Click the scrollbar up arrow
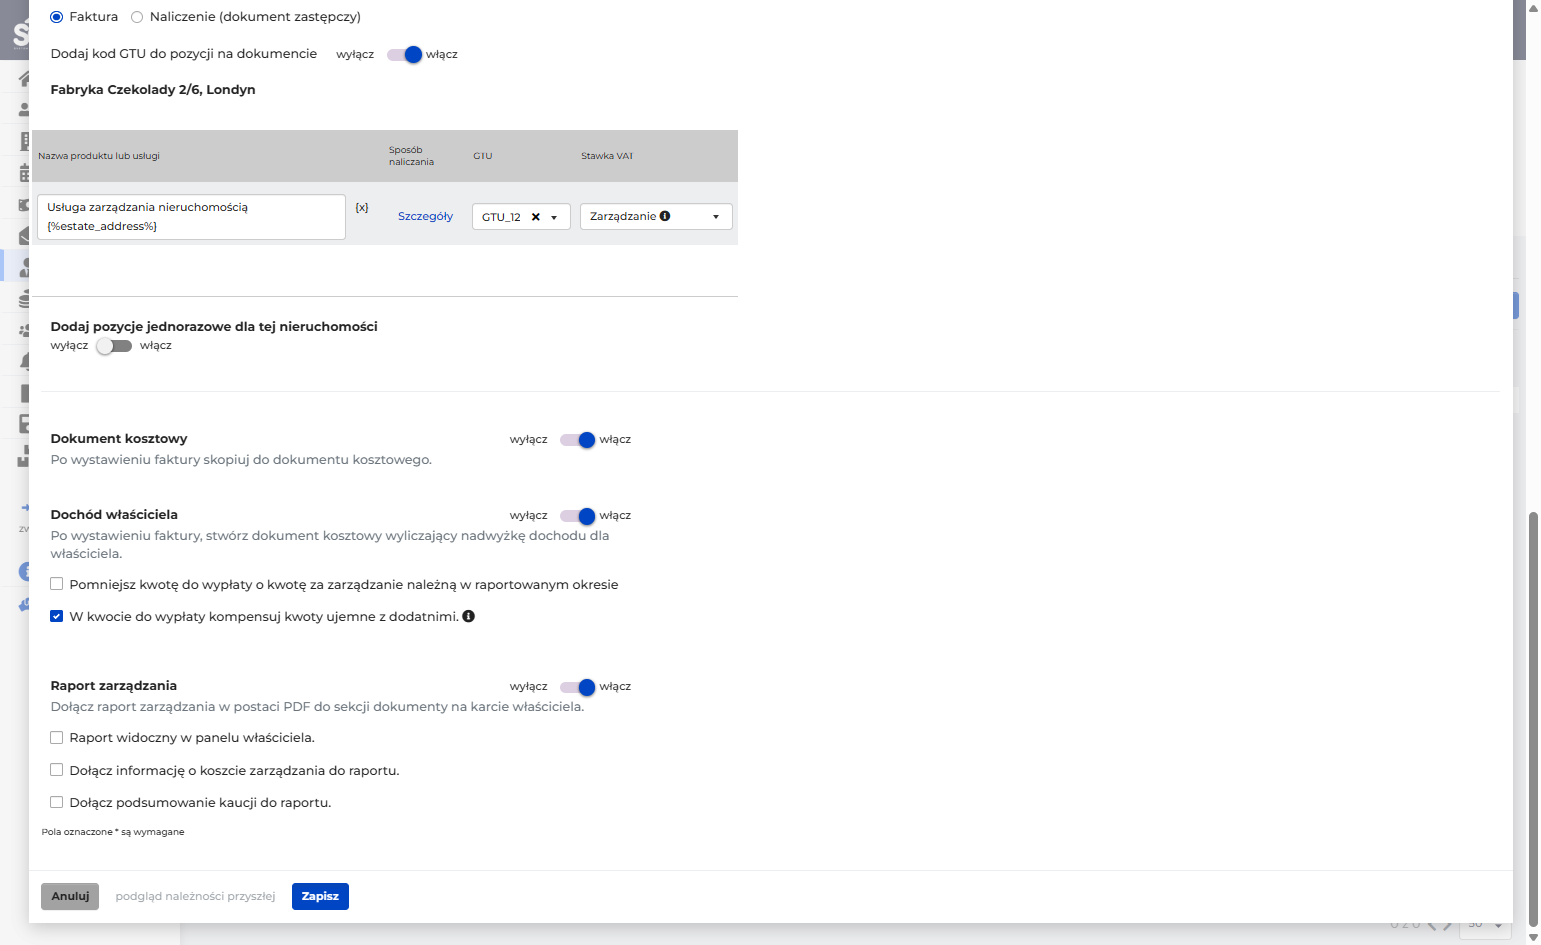The height and width of the screenshot is (945, 1541). [x=1533, y=8]
